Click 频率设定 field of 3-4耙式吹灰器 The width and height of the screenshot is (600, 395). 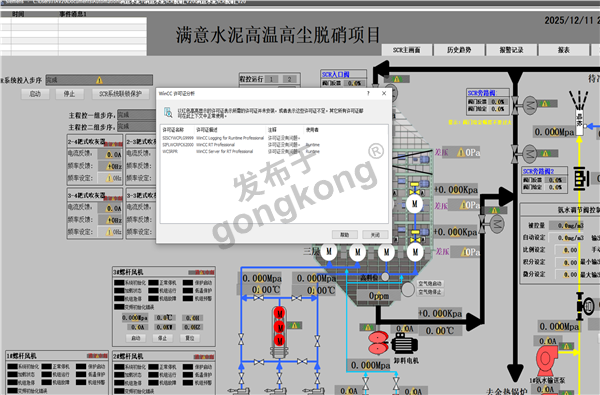(110, 232)
